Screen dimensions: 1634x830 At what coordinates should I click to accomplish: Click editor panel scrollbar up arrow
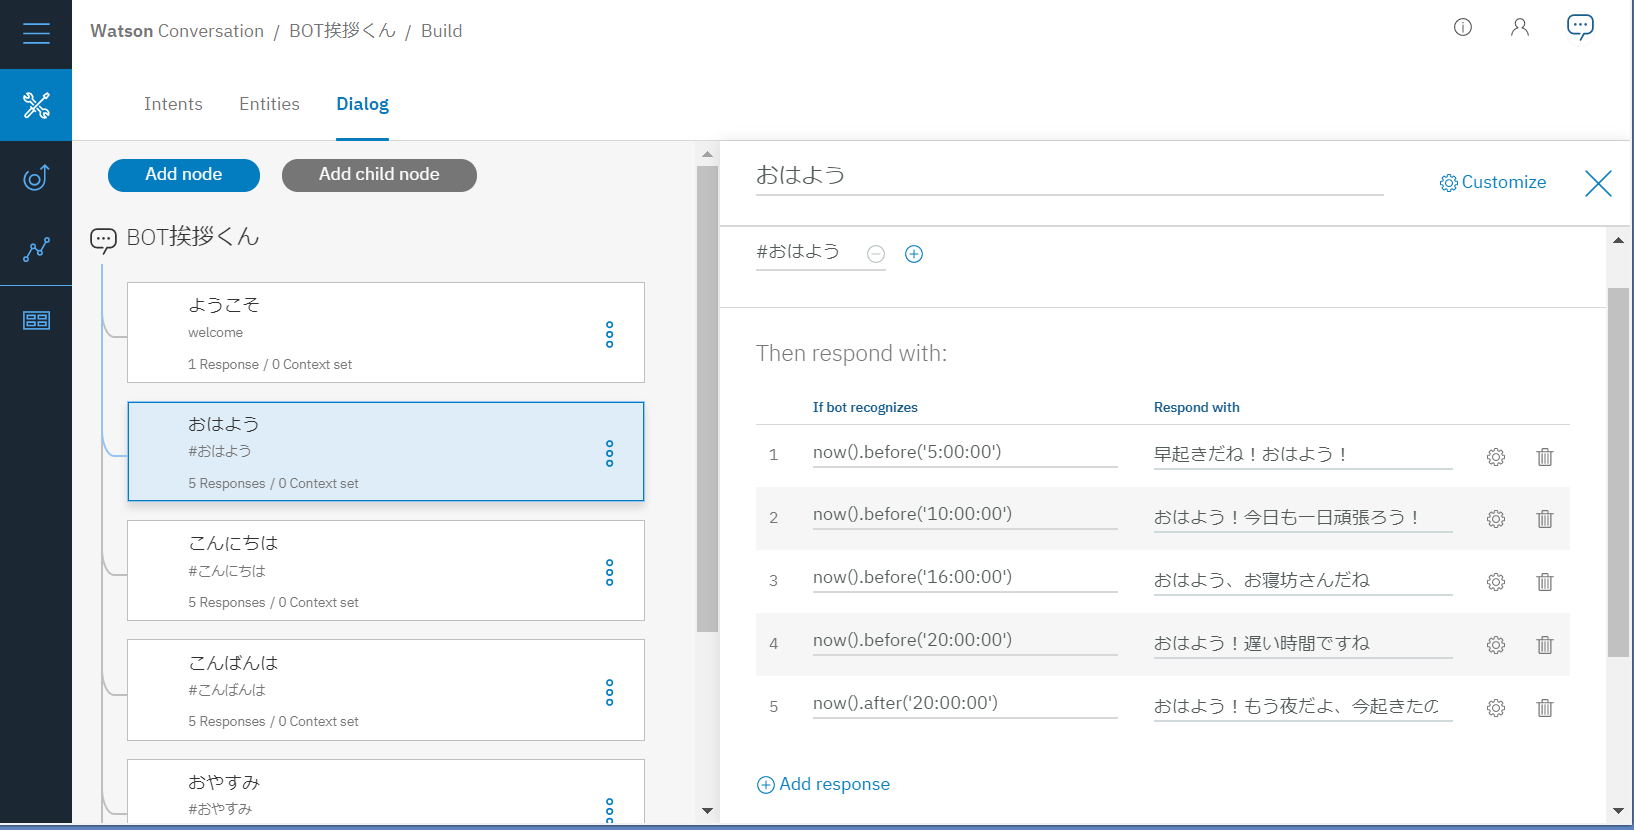(1618, 240)
